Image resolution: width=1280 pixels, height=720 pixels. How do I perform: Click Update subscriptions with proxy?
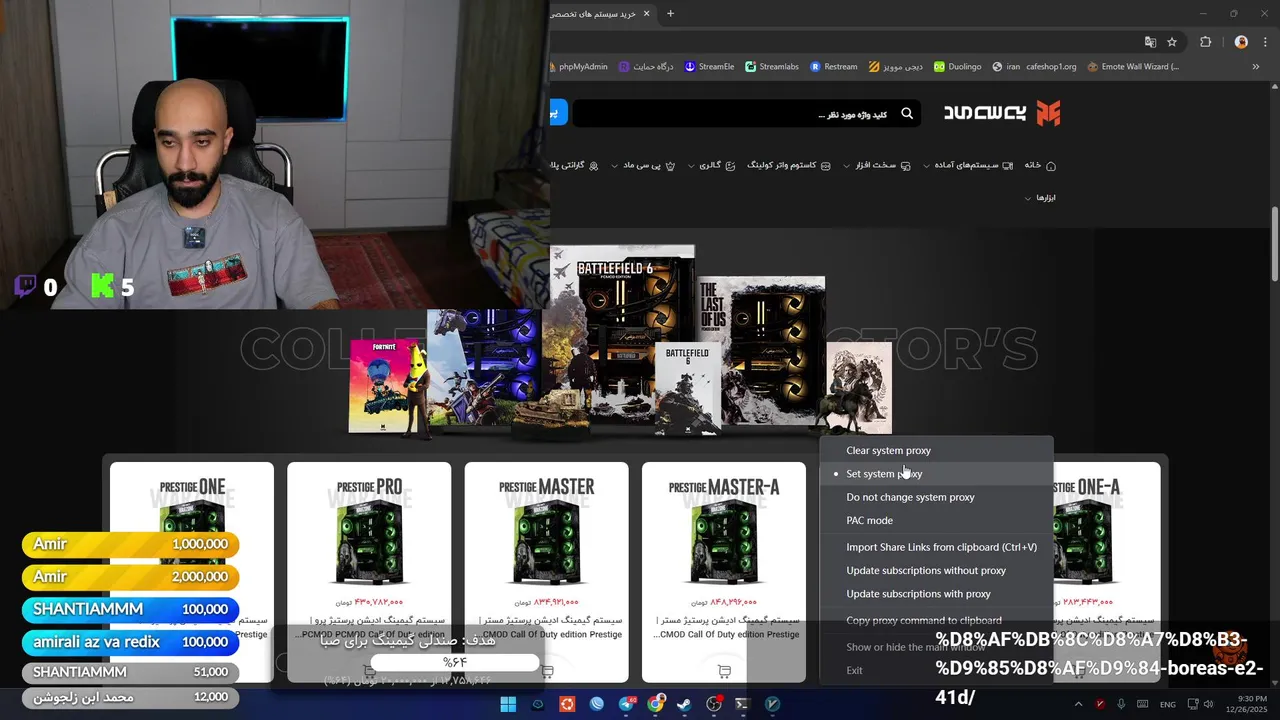pos(936,594)
